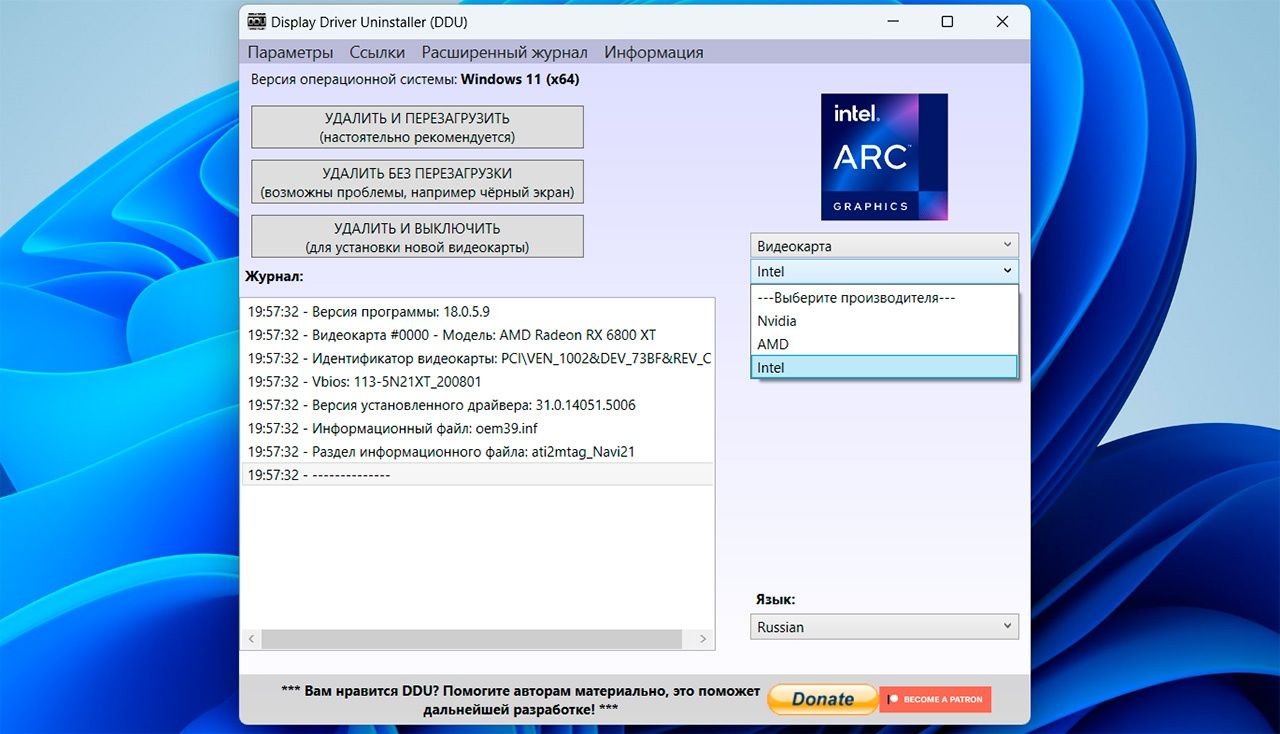Expand the Видеокарта device type dropdown
The image size is (1280, 734).
884,246
